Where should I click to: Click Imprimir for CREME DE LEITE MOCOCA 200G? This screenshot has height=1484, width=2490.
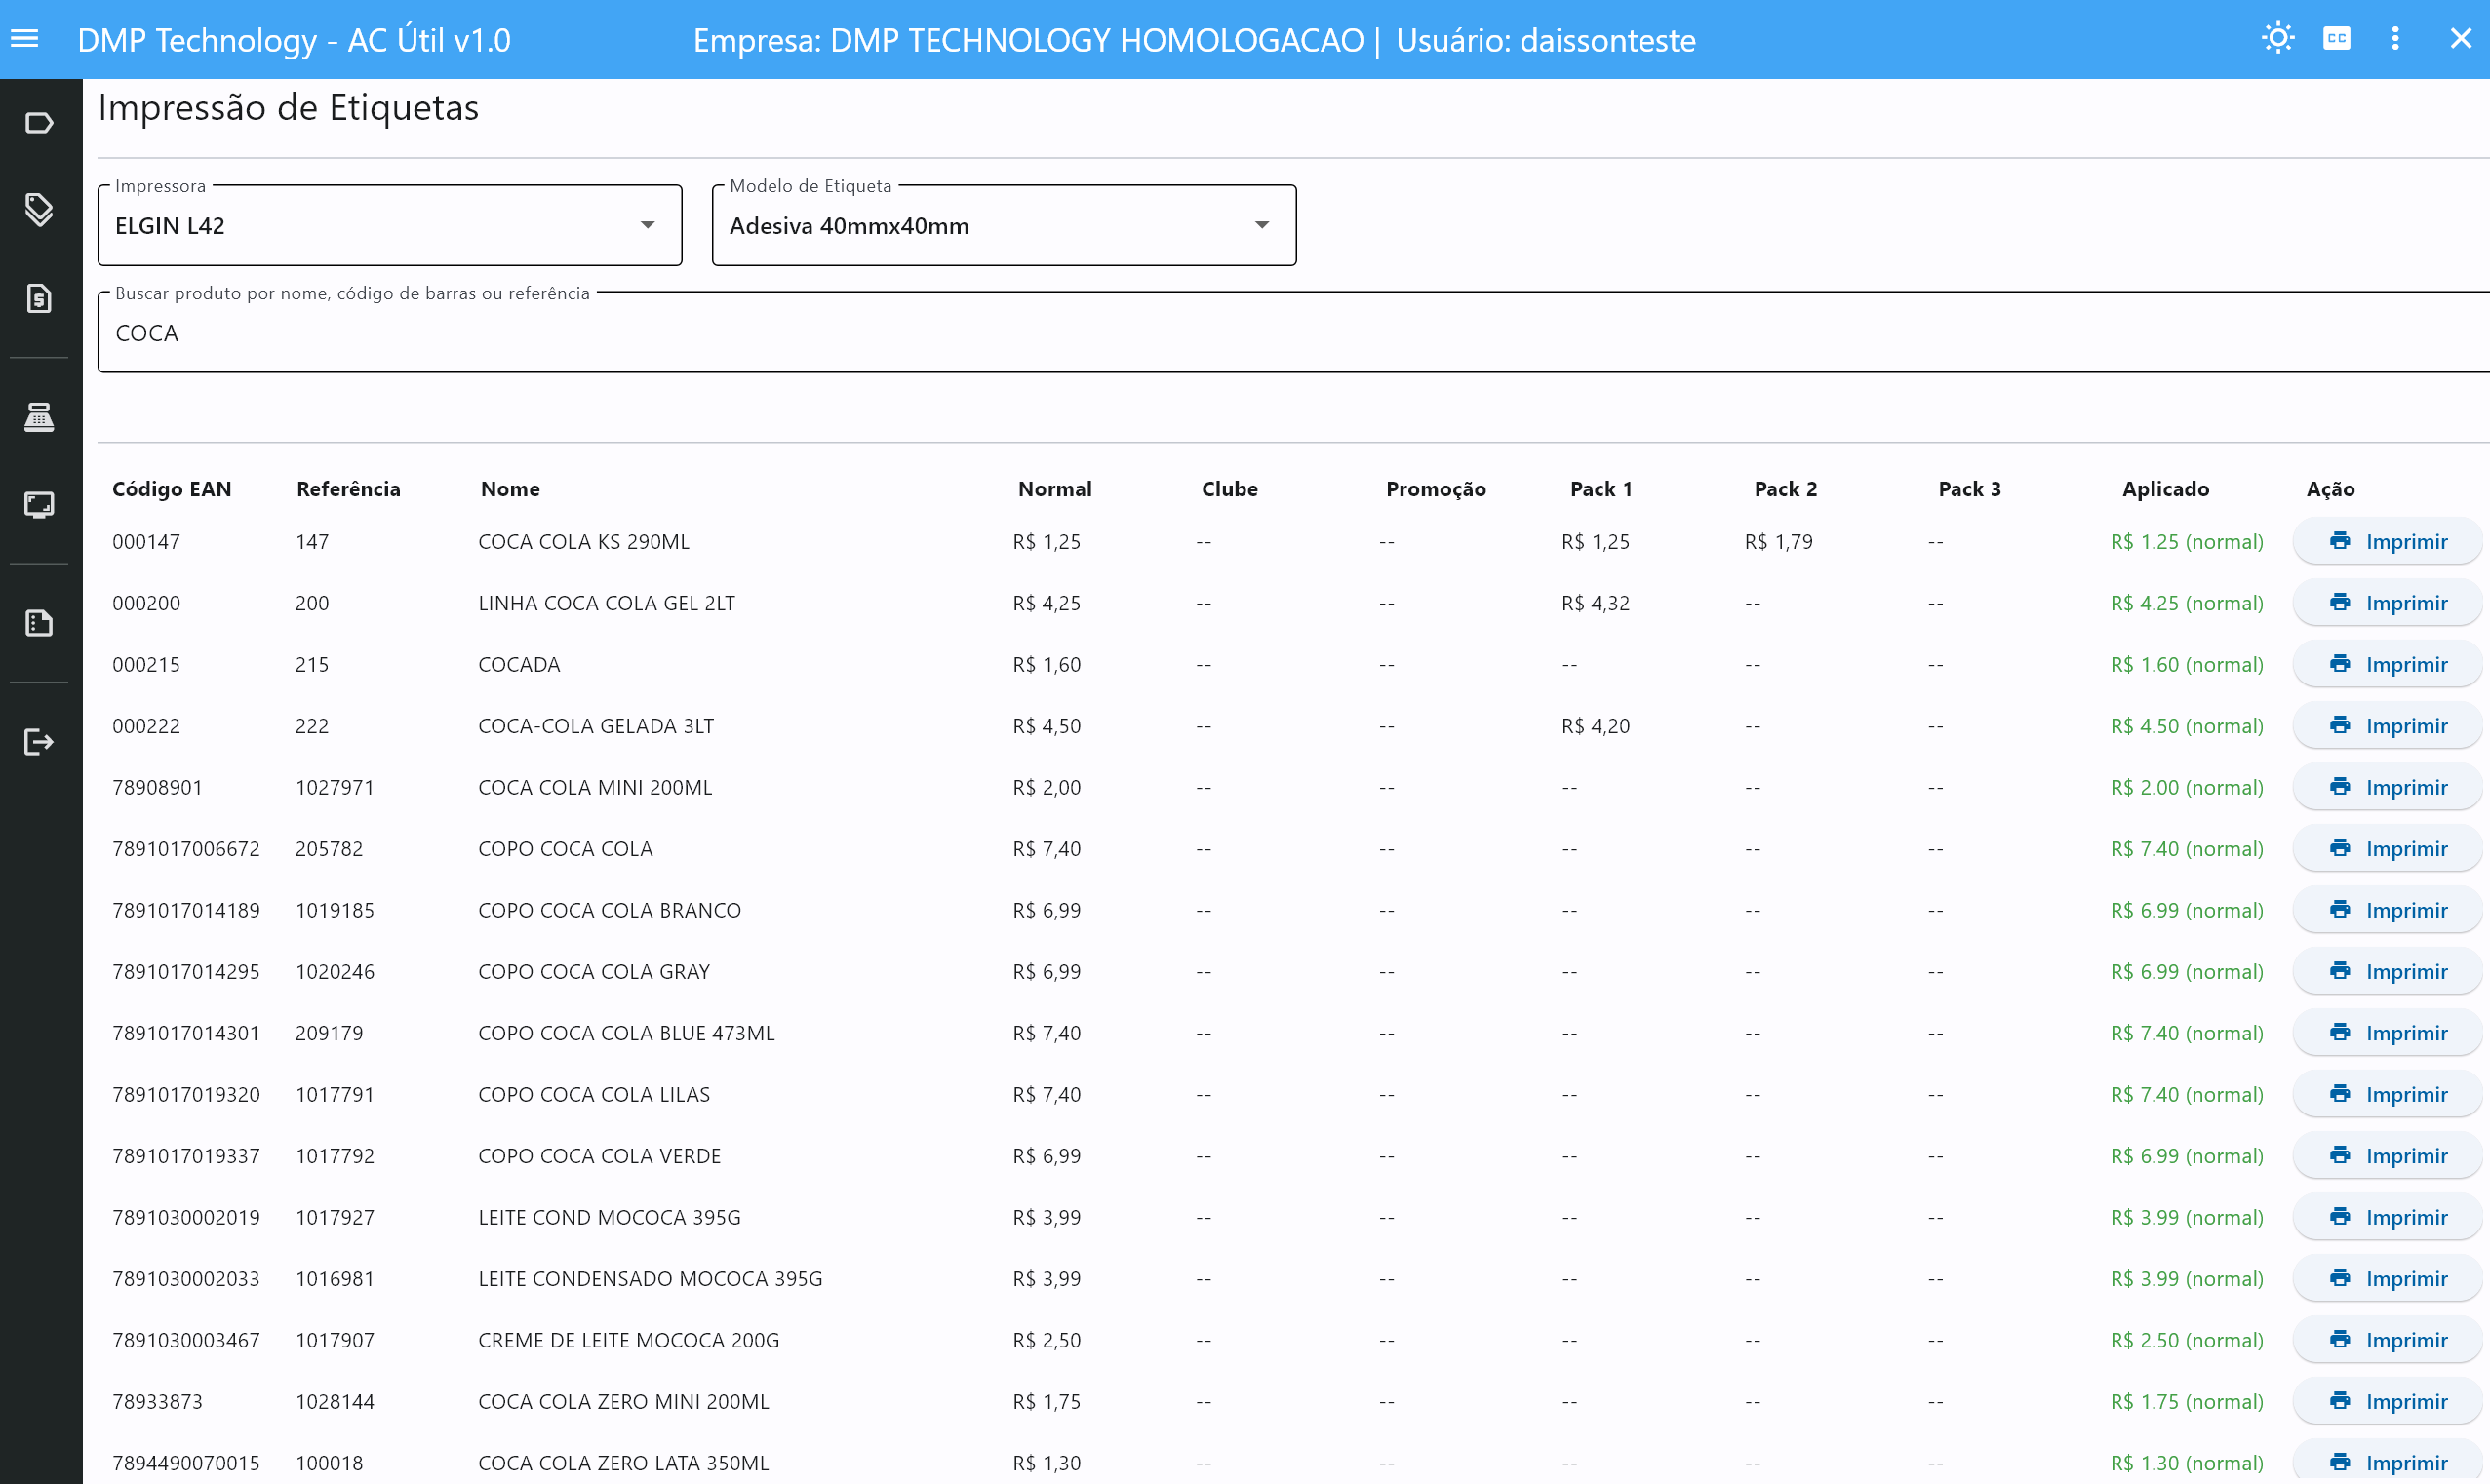click(2387, 1340)
